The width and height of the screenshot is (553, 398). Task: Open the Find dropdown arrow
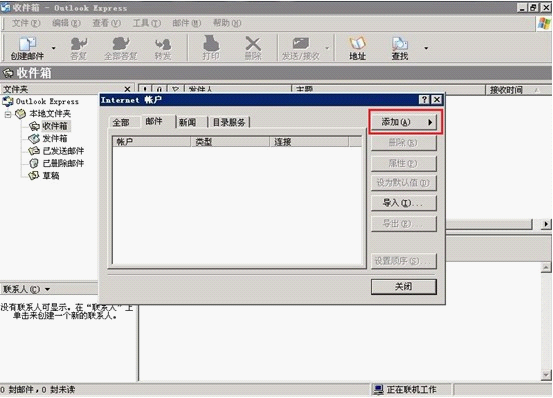click(x=426, y=48)
